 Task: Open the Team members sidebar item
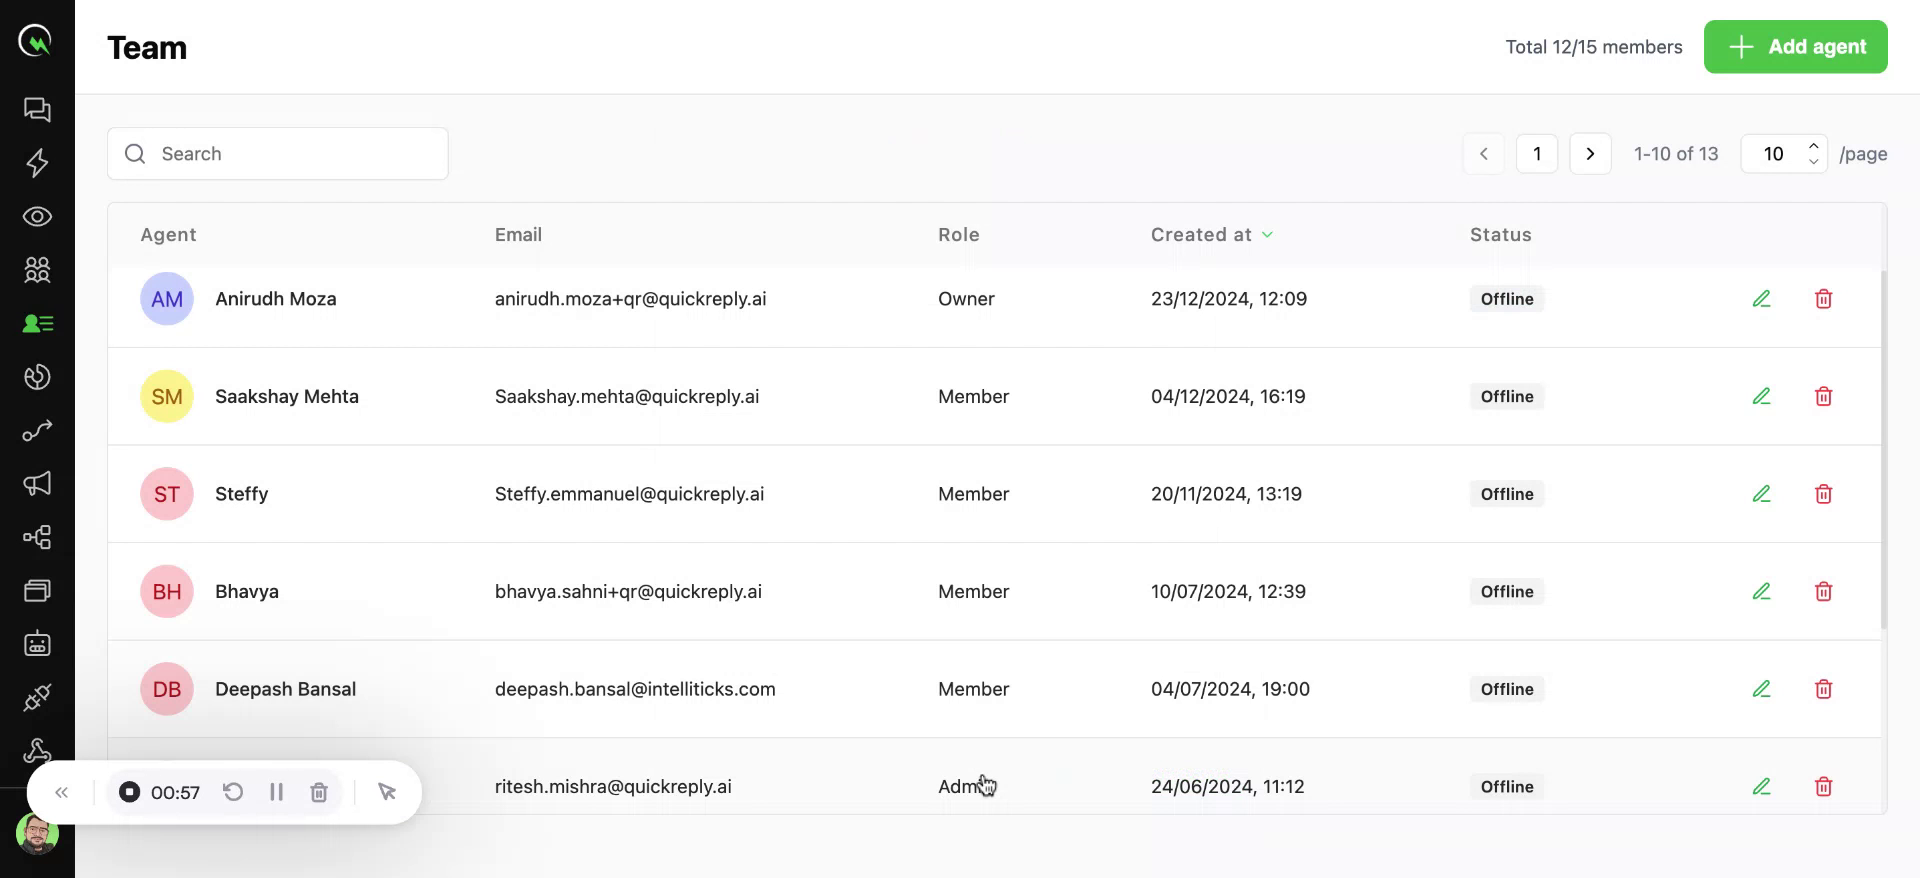37,323
